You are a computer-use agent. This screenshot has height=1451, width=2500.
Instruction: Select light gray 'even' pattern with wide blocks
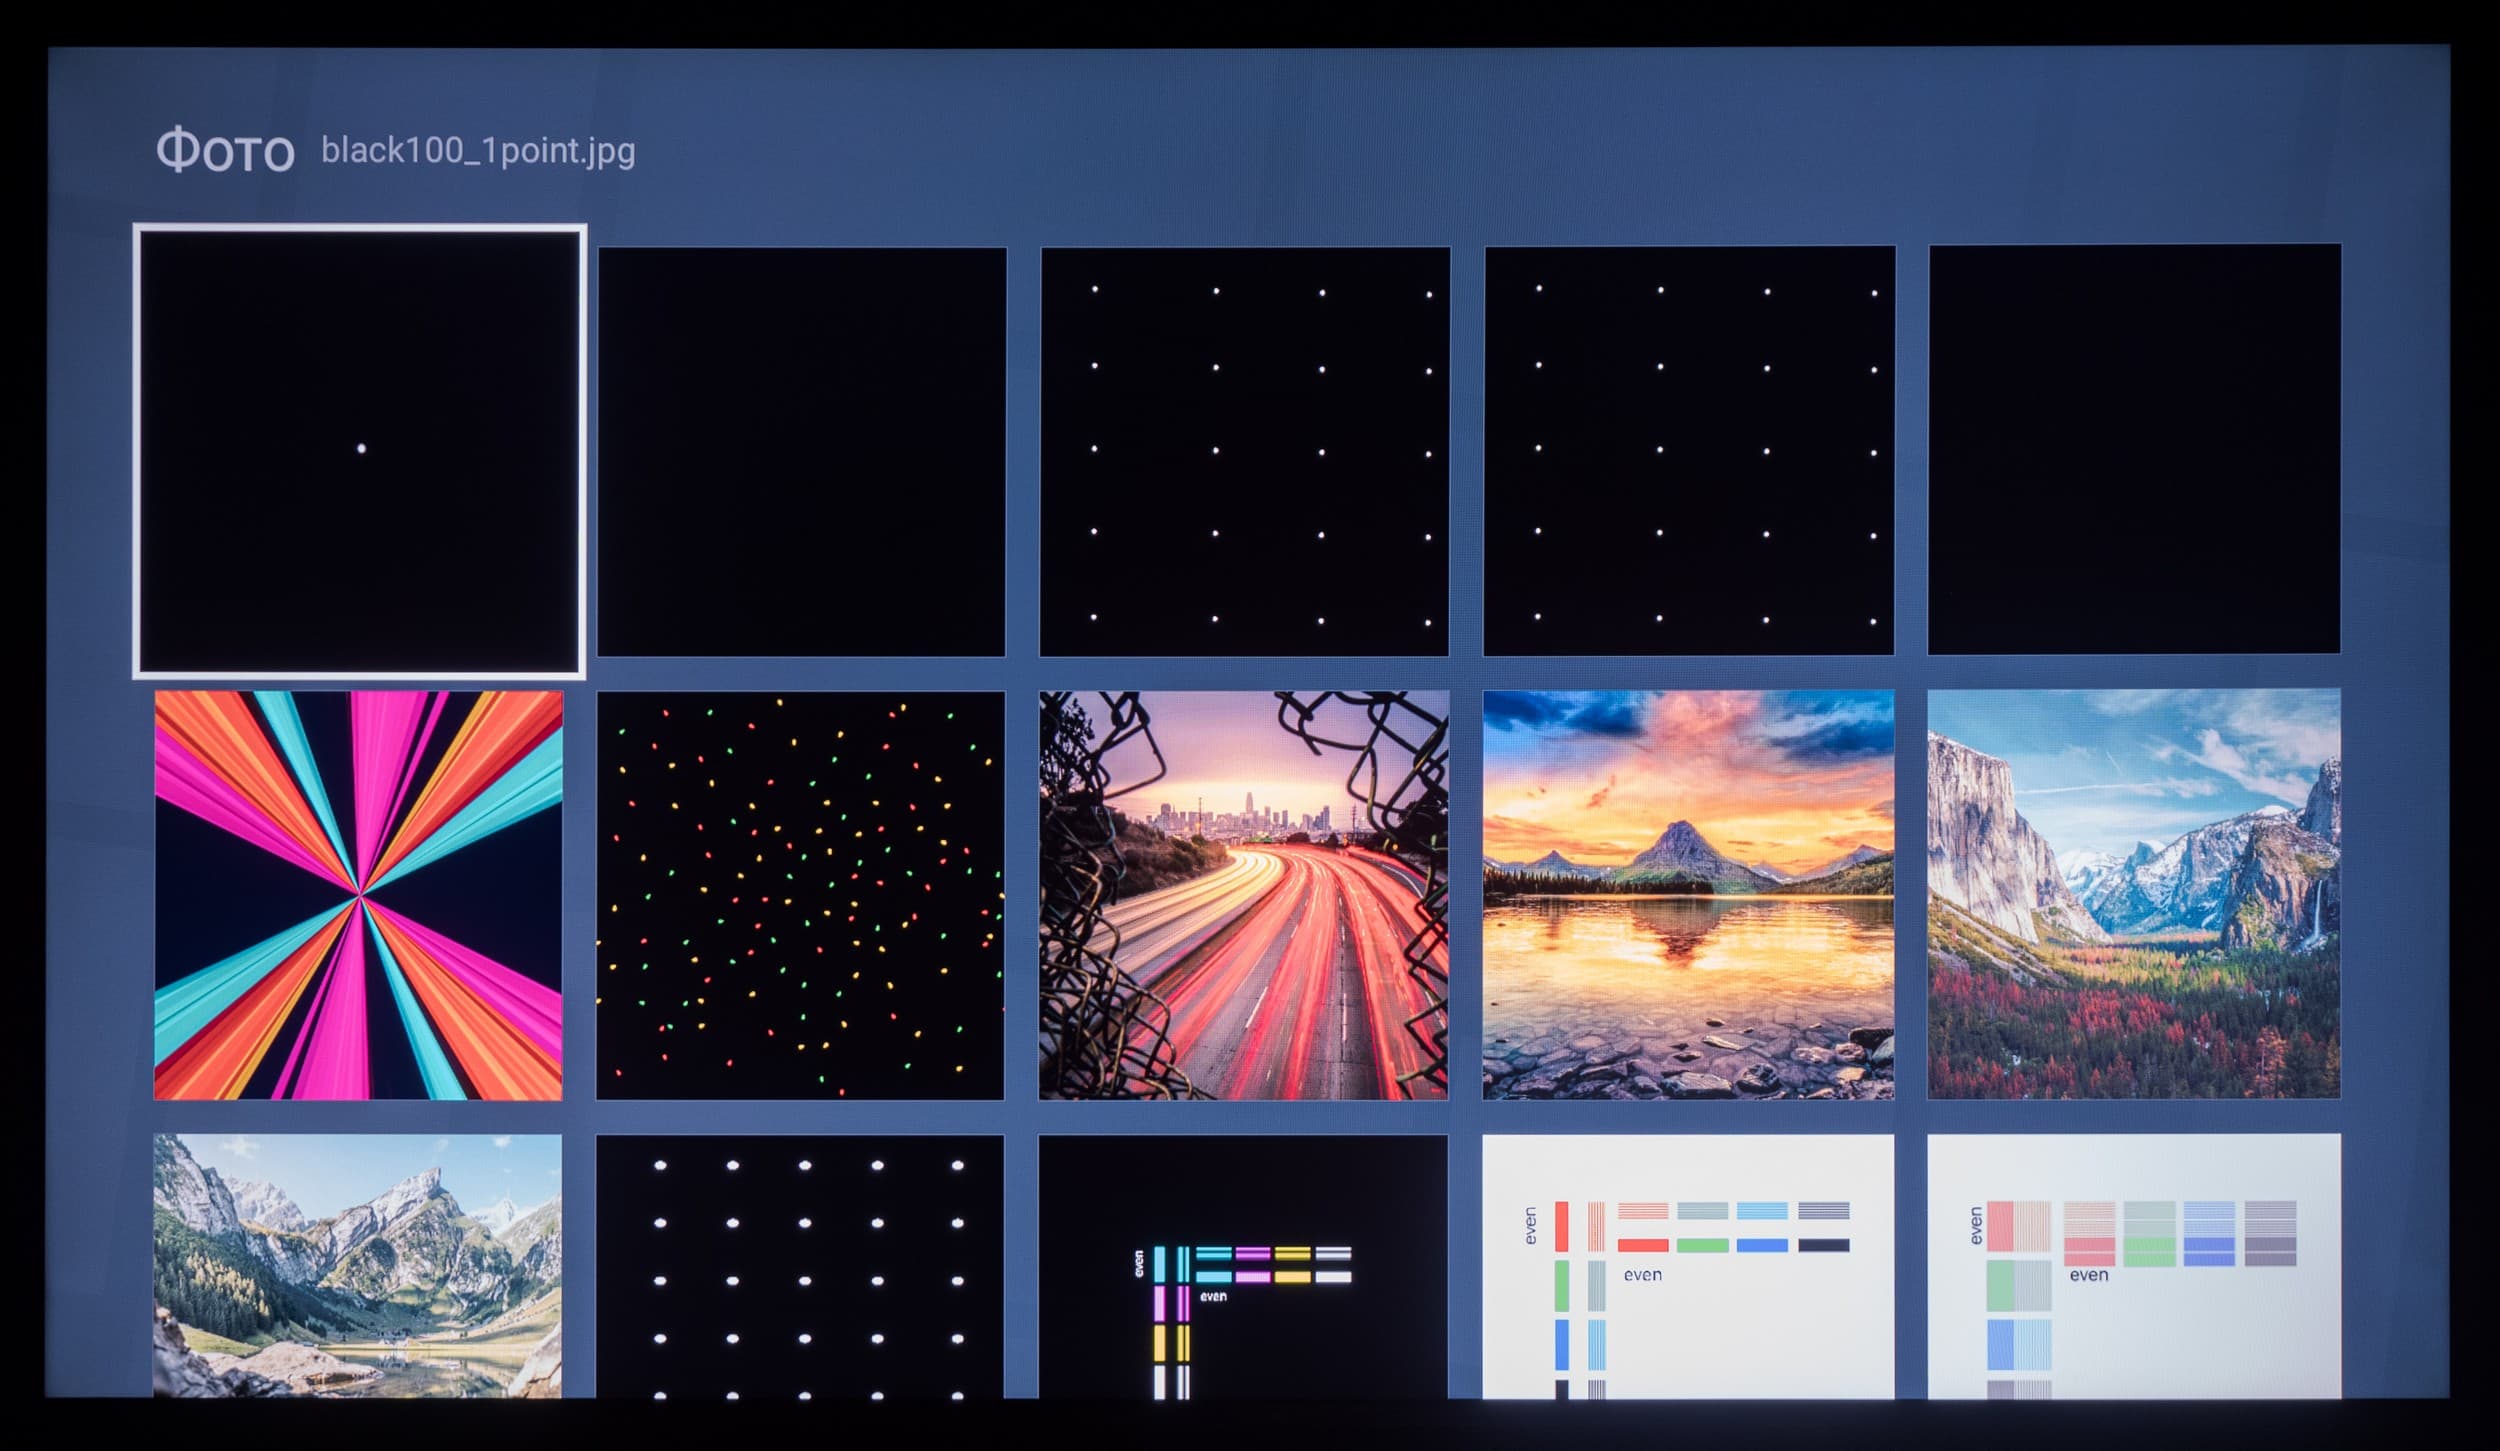[2133, 1265]
